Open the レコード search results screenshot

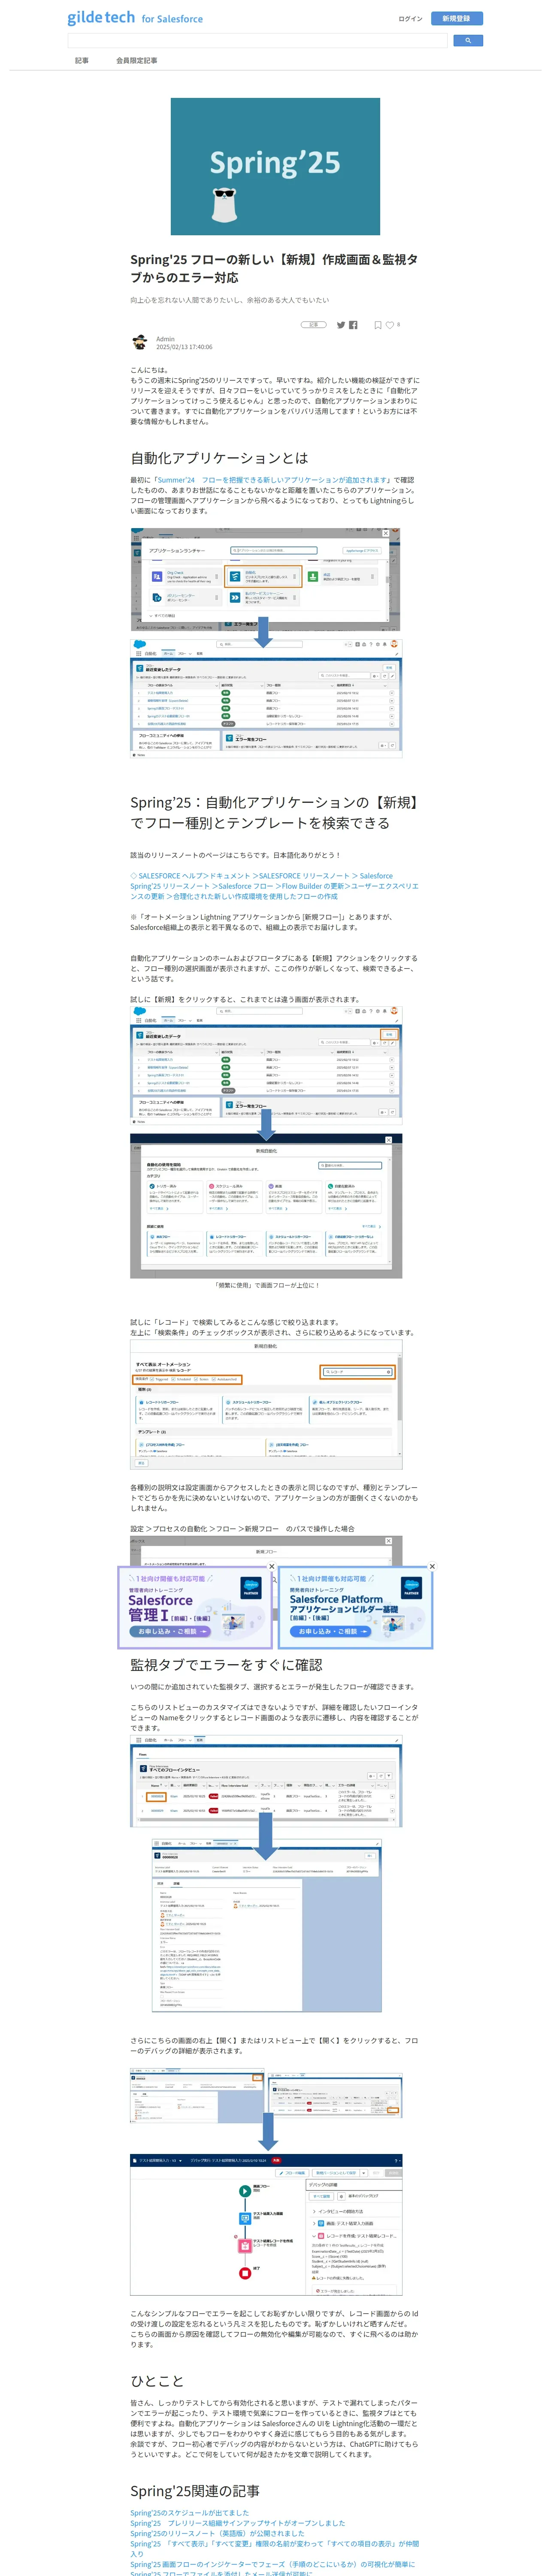(266, 1405)
